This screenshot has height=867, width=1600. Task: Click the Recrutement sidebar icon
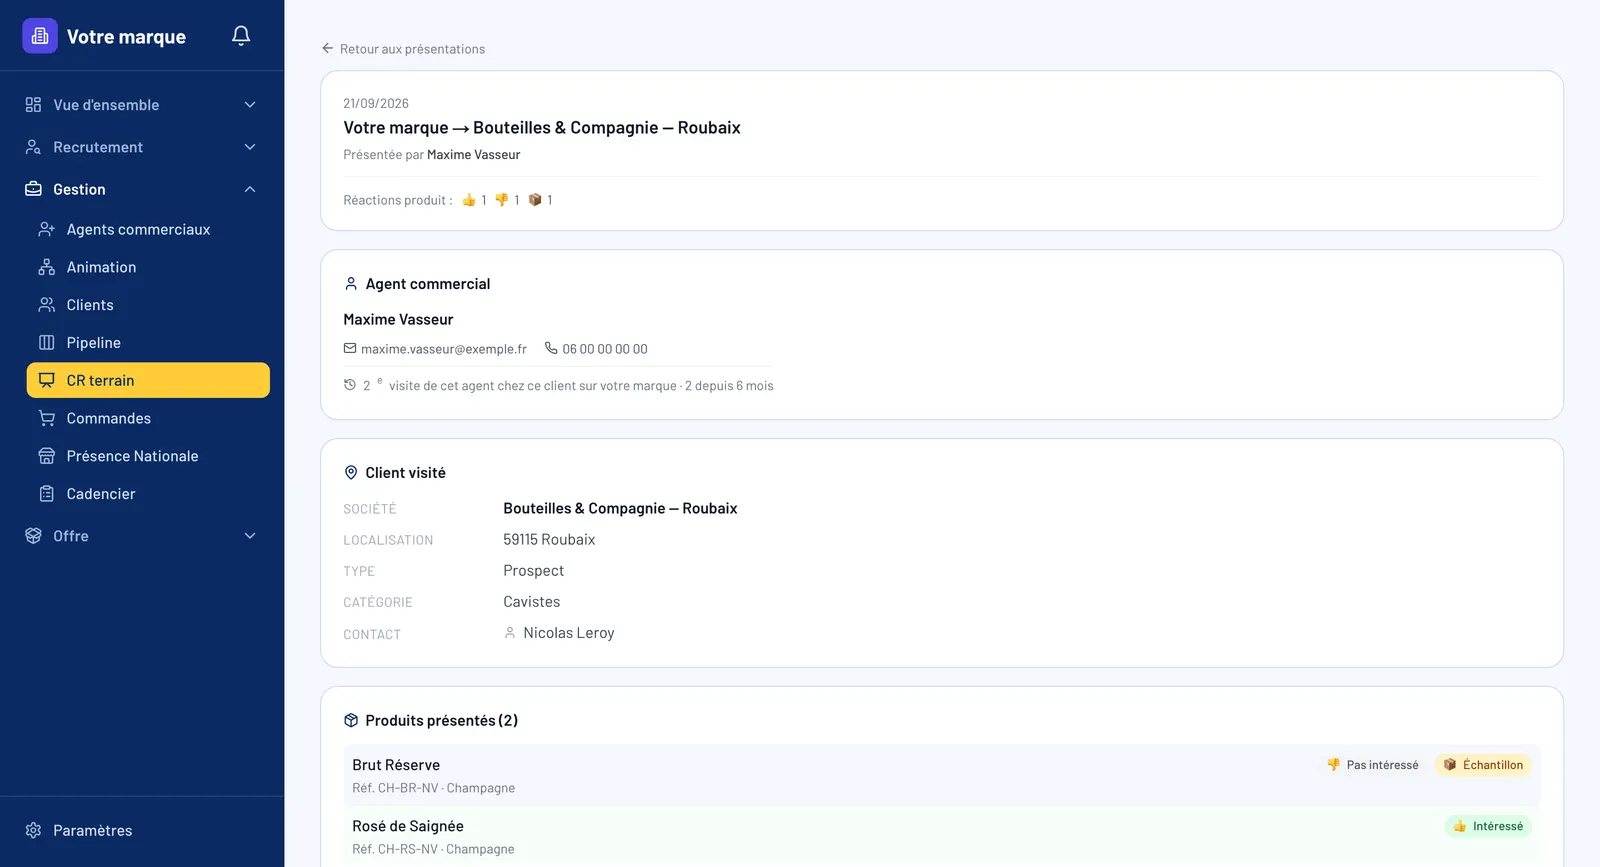(x=33, y=147)
